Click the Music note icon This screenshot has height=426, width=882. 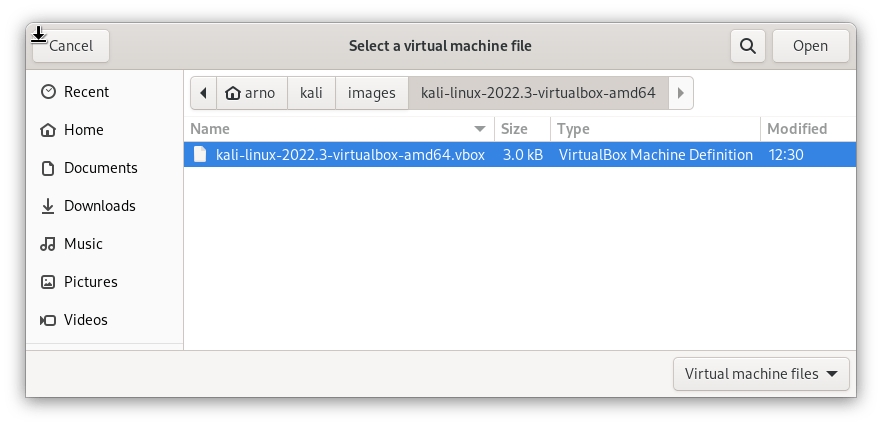[x=48, y=244]
